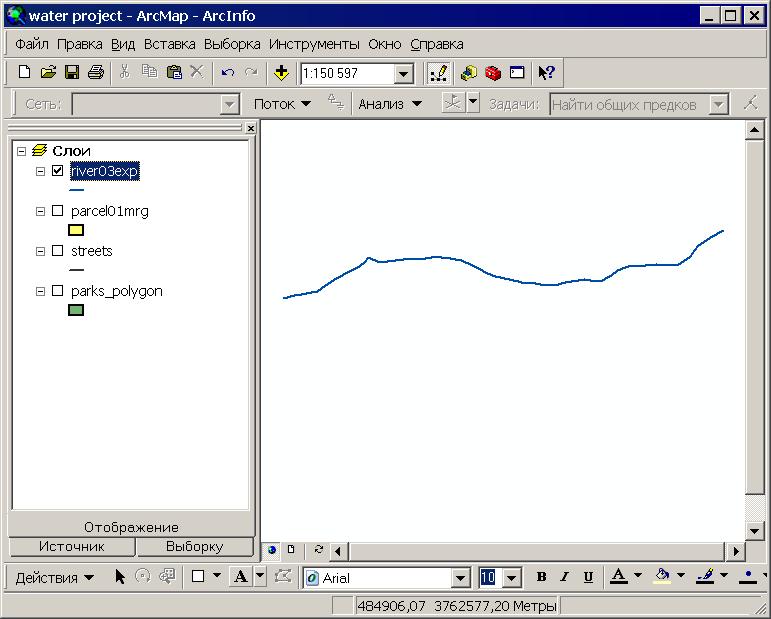Switch to the Источник tab

coord(72,546)
